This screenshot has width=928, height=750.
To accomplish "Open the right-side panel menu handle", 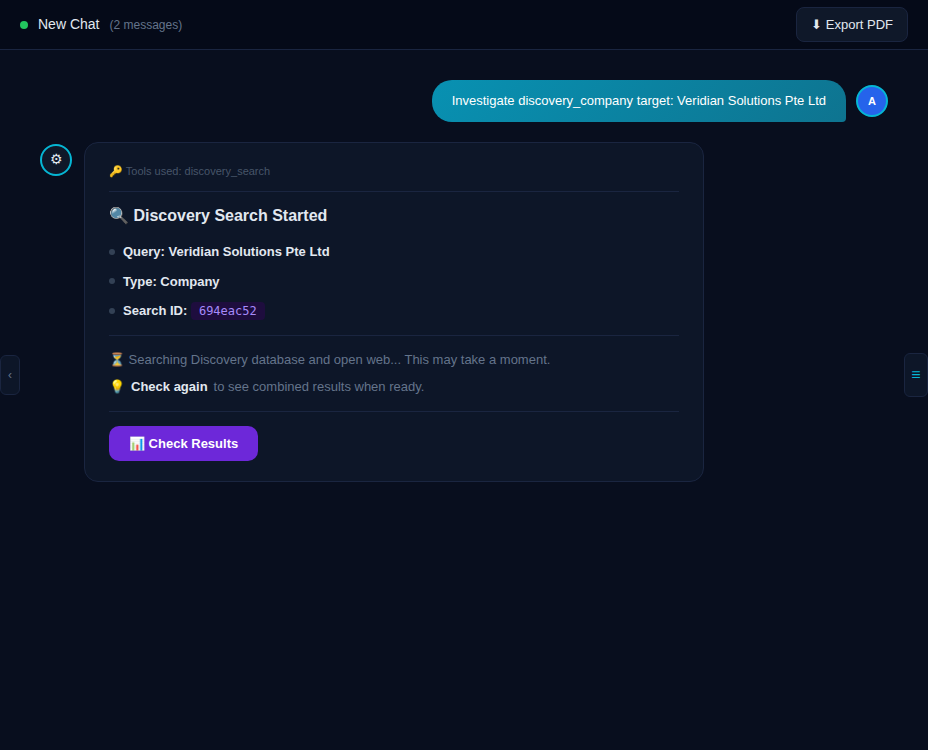I will tap(915, 375).
